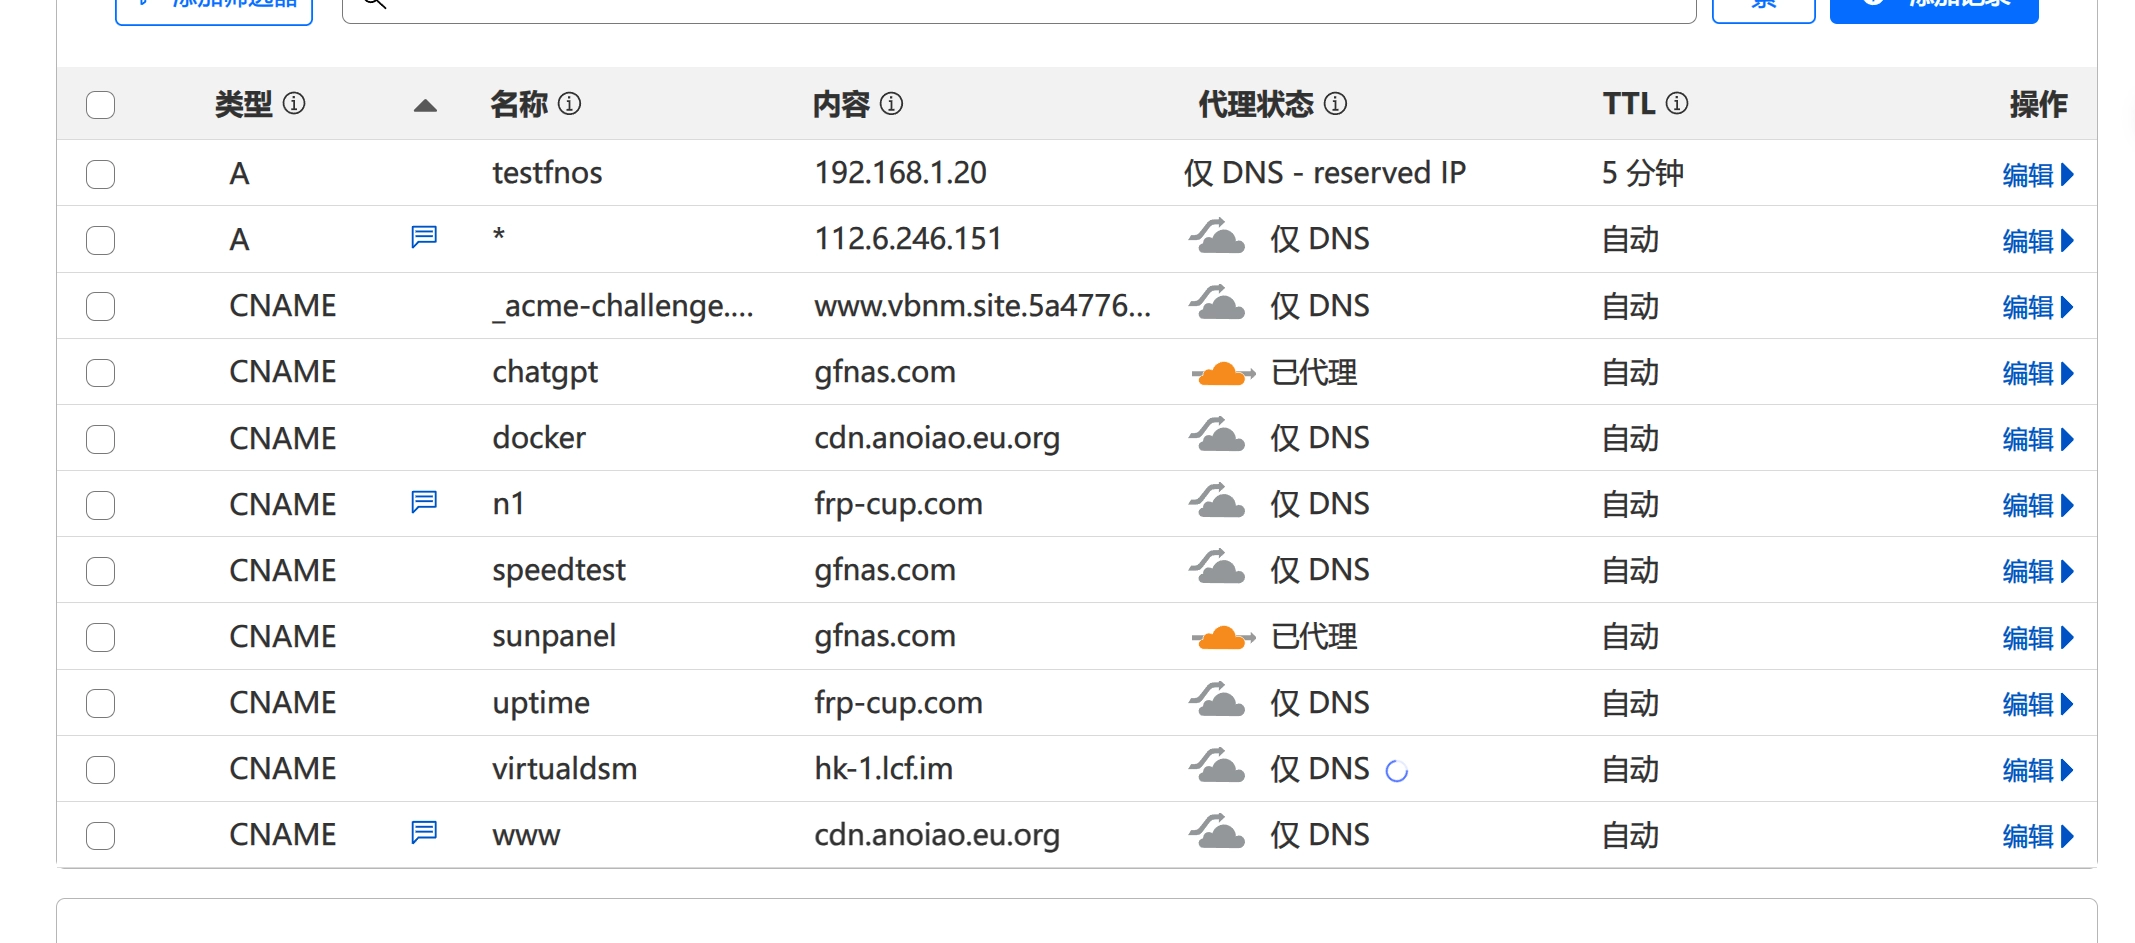Click the orange proxied cloud for sunpanel
The width and height of the screenshot is (2135, 943).
click(x=1222, y=638)
